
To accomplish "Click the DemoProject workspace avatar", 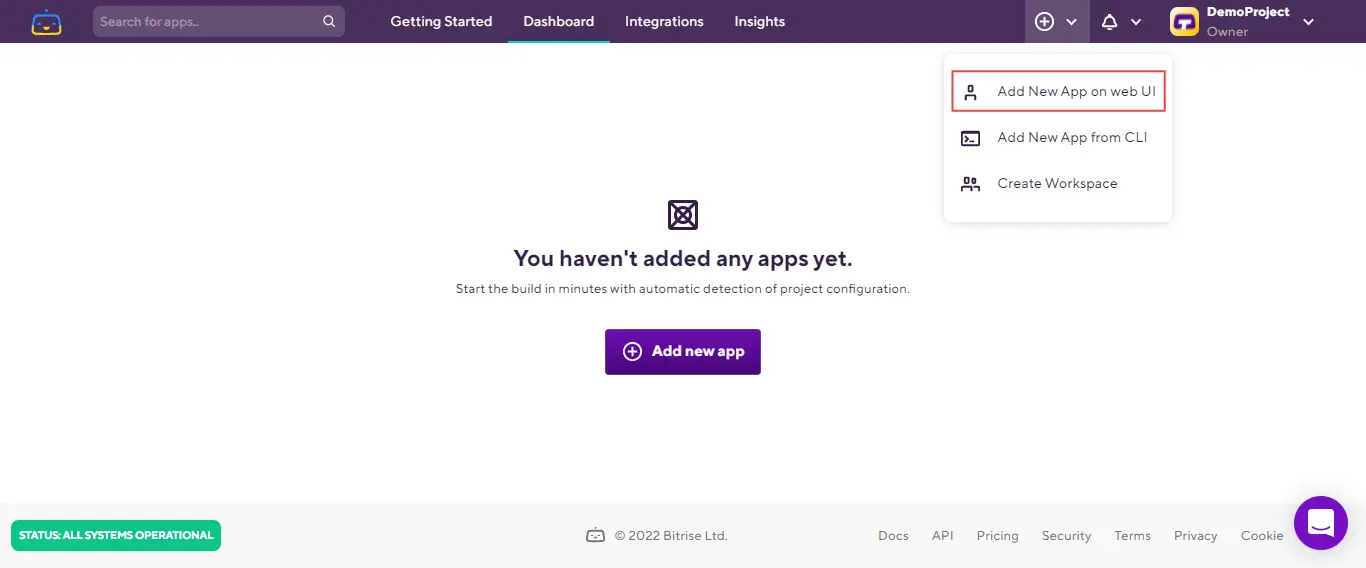I will 1184,22.
